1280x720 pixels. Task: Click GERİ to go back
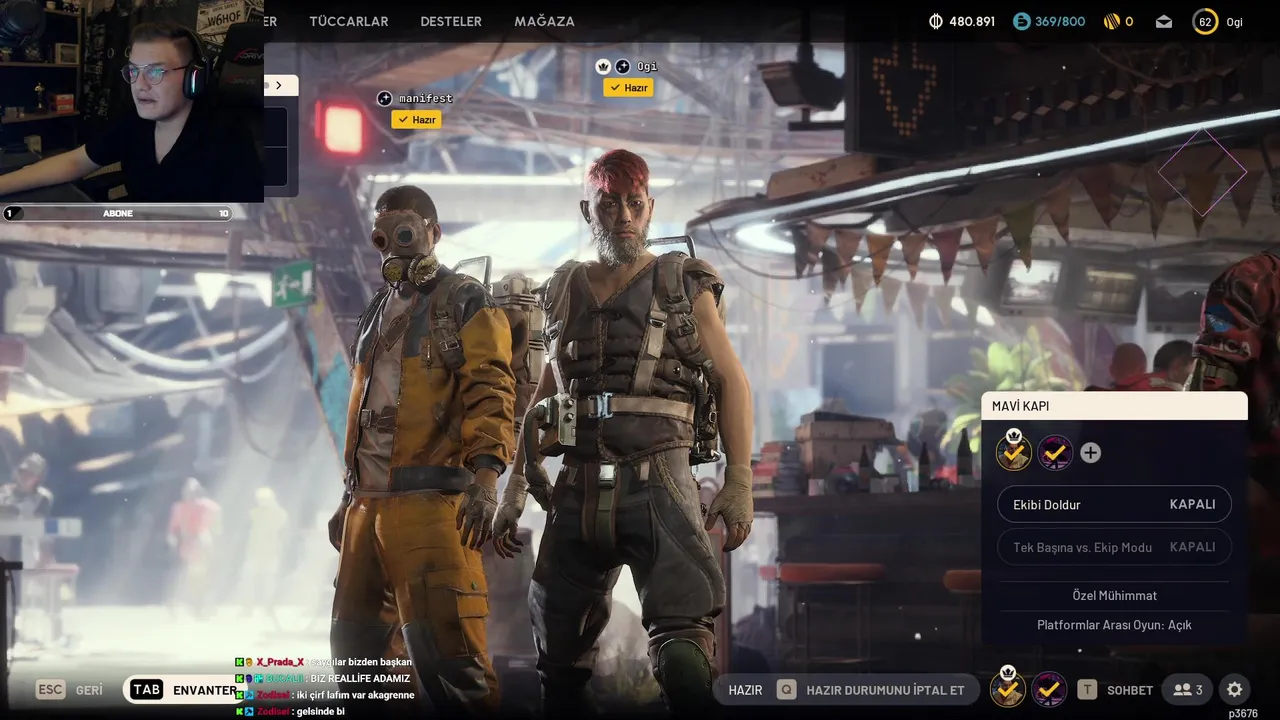tap(89, 690)
